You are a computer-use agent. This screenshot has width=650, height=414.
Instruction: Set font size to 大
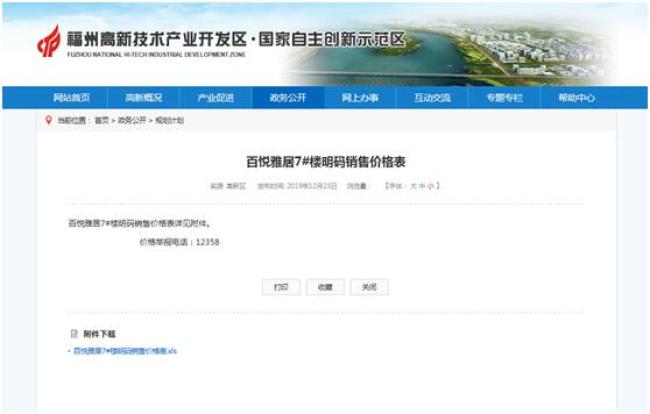click(x=413, y=186)
